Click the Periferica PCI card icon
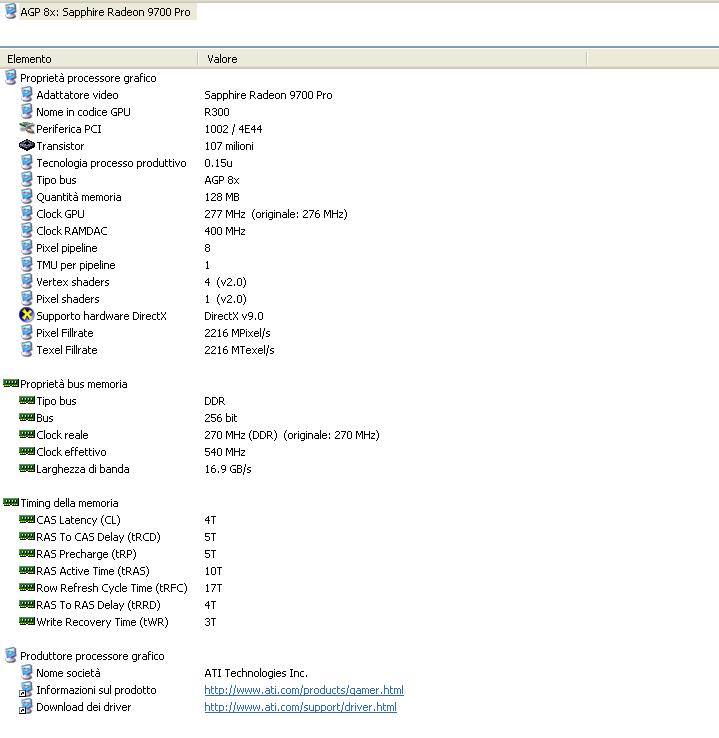 point(27,128)
